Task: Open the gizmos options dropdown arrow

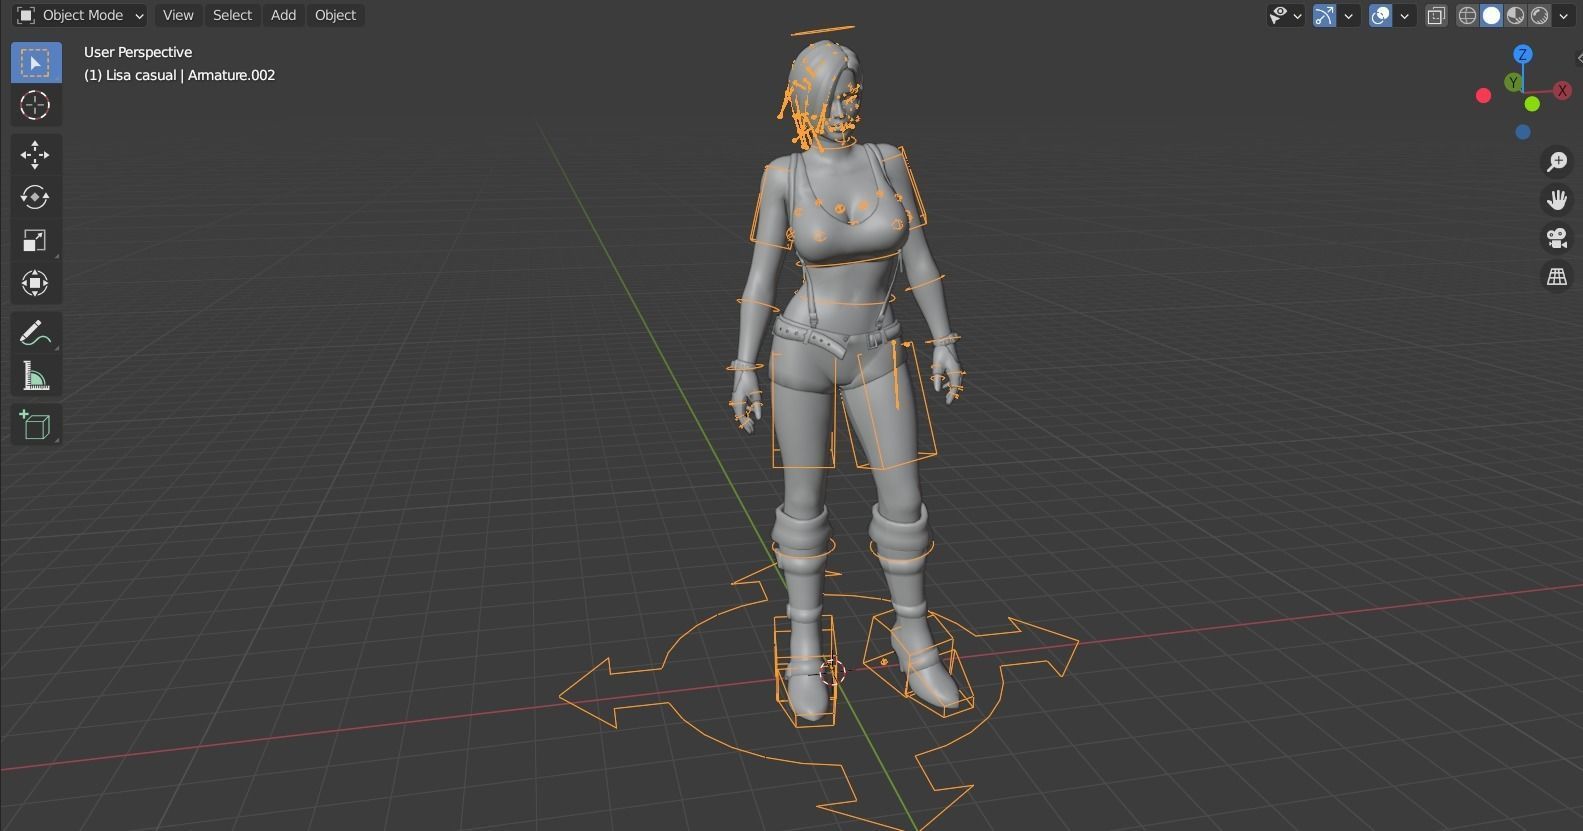Action: pyautogui.click(x=1348, y=15)
